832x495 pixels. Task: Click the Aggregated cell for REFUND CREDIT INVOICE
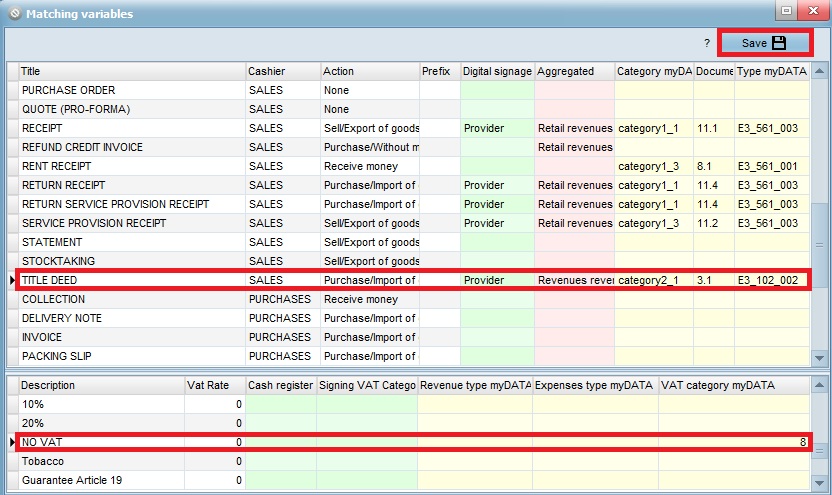(574, 148)
